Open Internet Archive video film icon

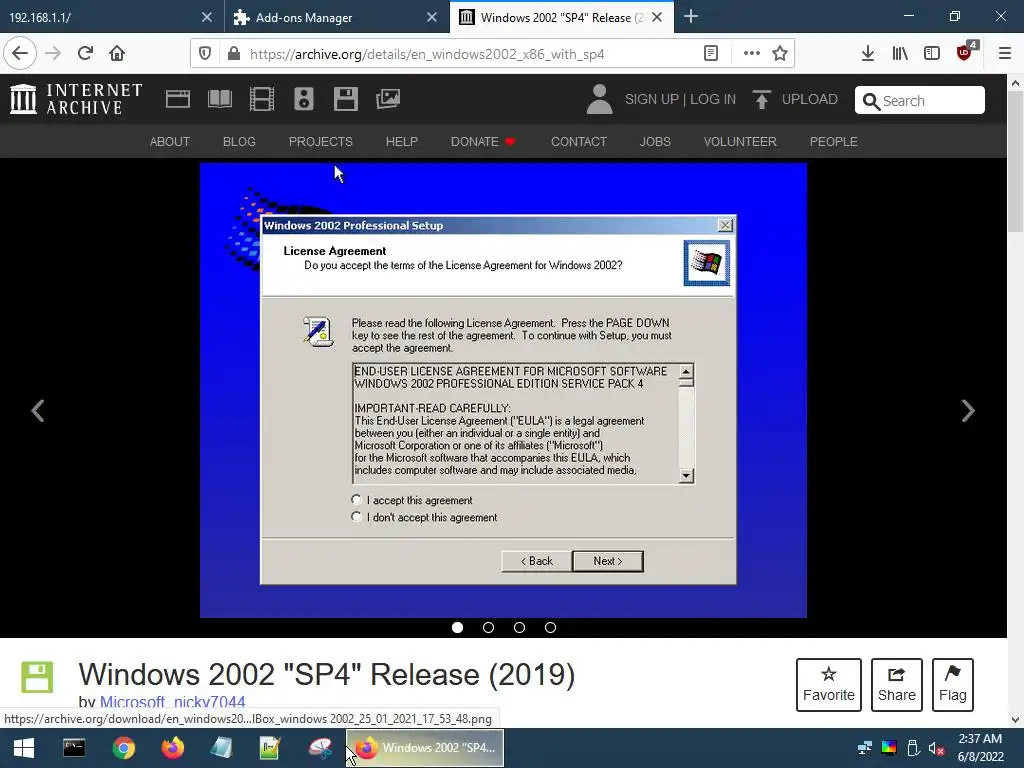coord(262,99)
